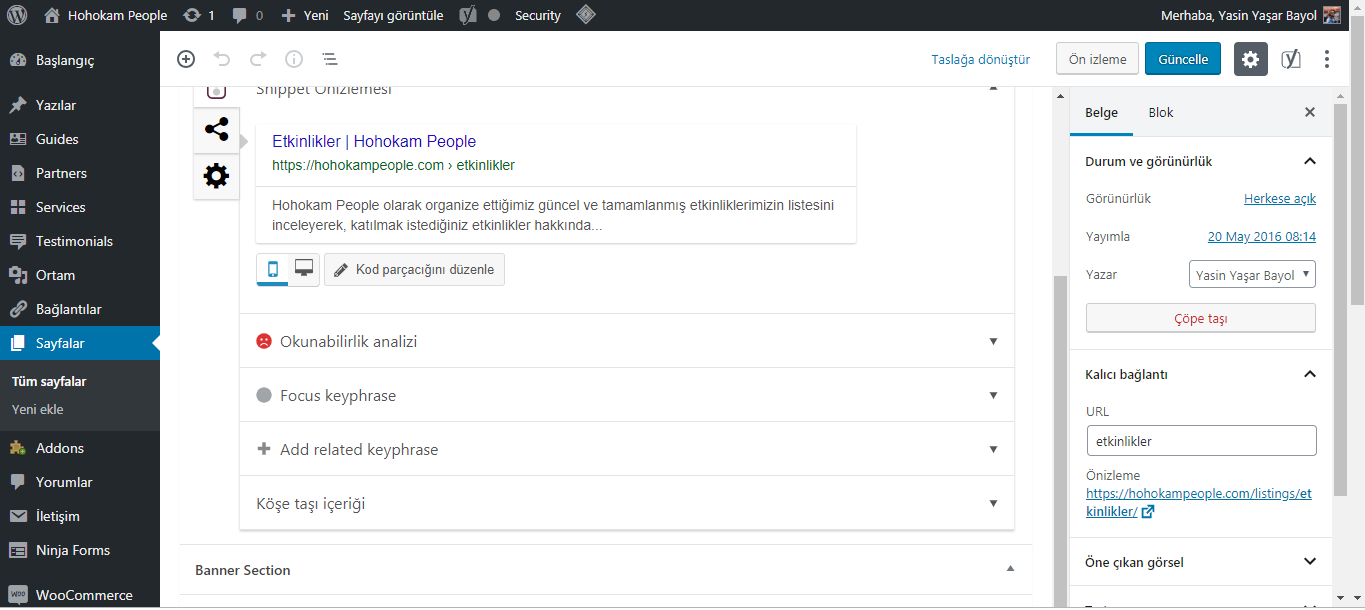Expand the Öne çıkan görsel panel

tap(1201, 562)
